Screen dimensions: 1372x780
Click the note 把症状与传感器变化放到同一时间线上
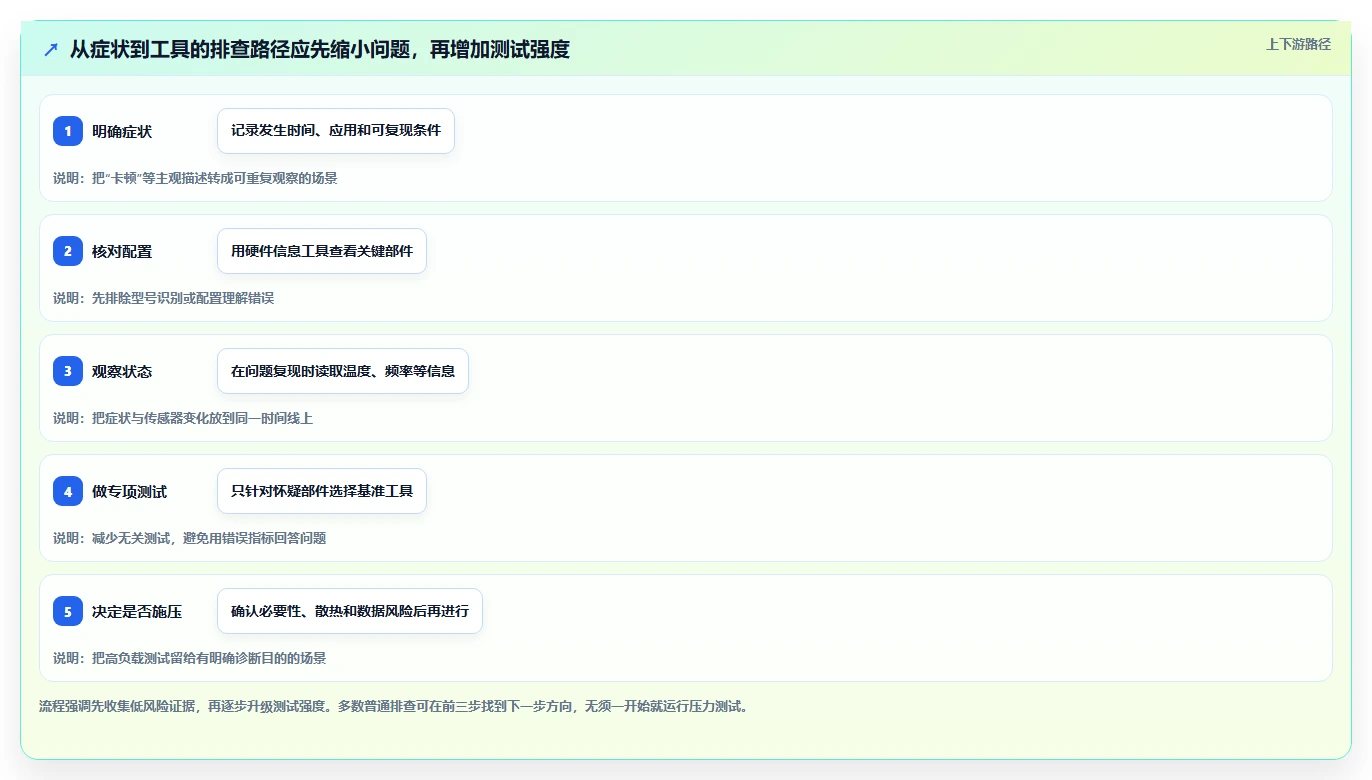202,418
